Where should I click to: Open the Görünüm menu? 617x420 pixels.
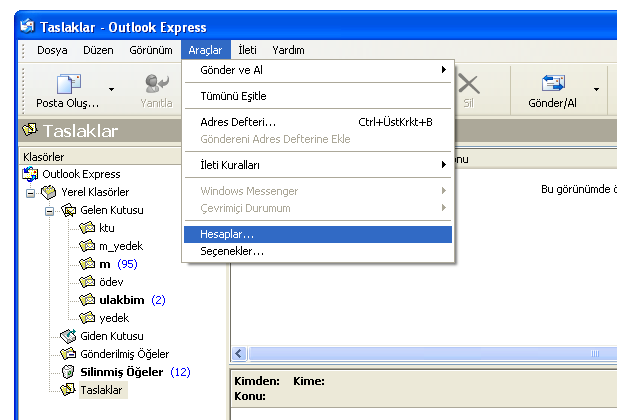click(x=151, y=50)
